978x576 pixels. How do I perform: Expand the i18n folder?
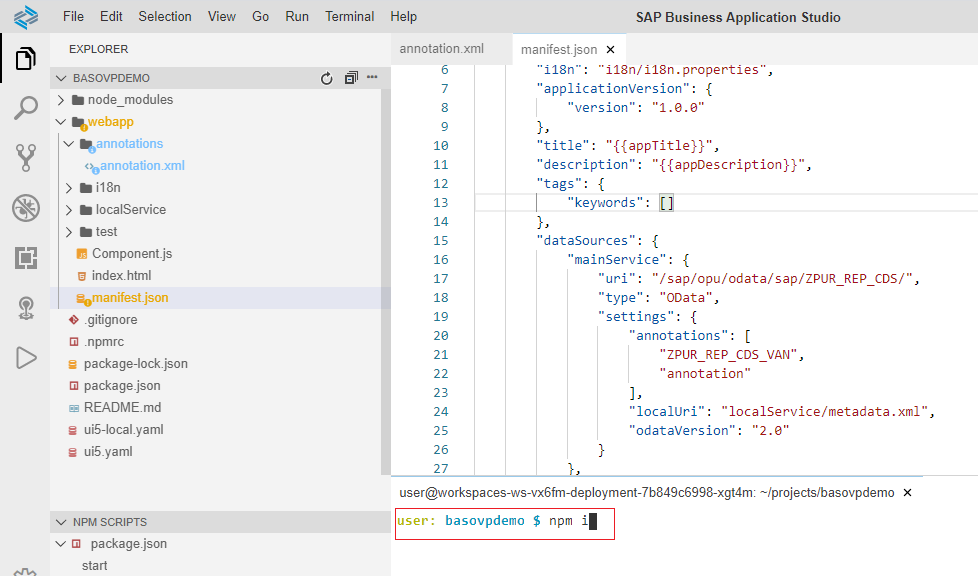69,188
